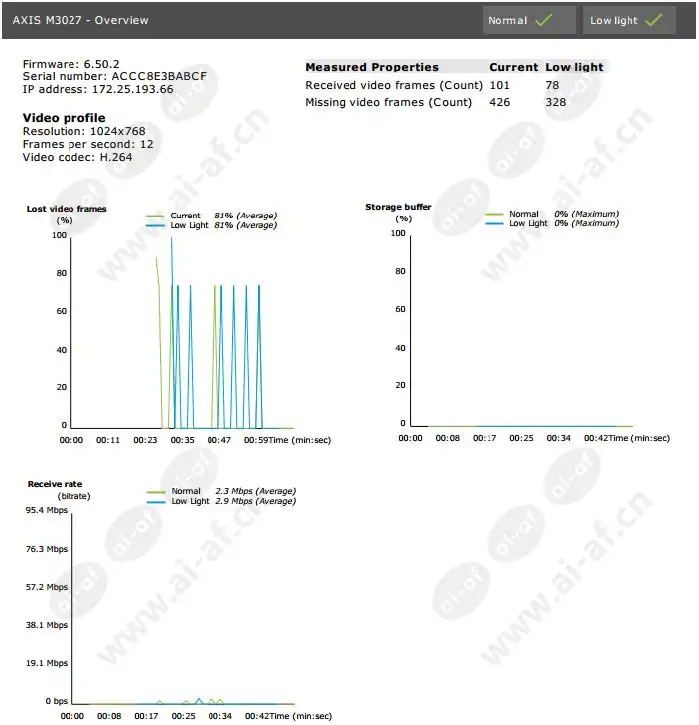The height and width of the screenshot is (725, 699).
Task: Click the Current column header
Action: pyautogui.click(x=514, y=67)
